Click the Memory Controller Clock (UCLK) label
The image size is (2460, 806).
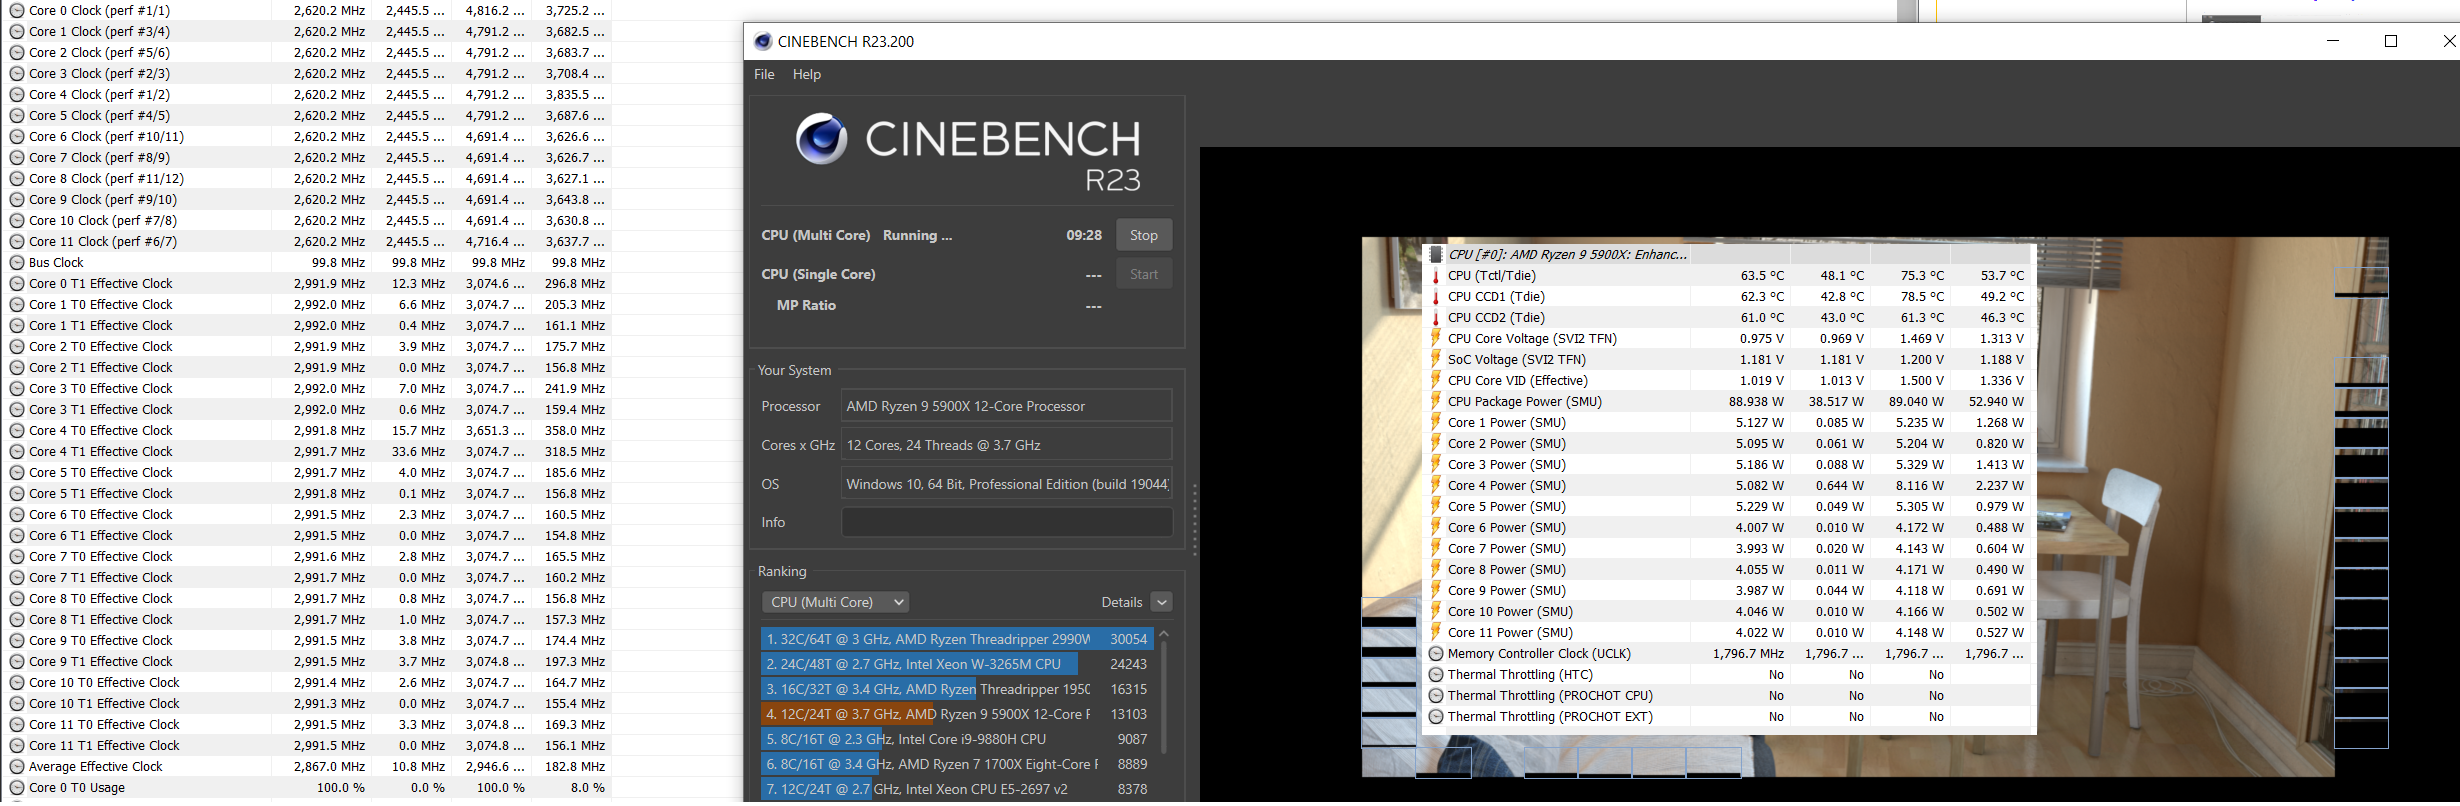click(x=1539, y=653)
